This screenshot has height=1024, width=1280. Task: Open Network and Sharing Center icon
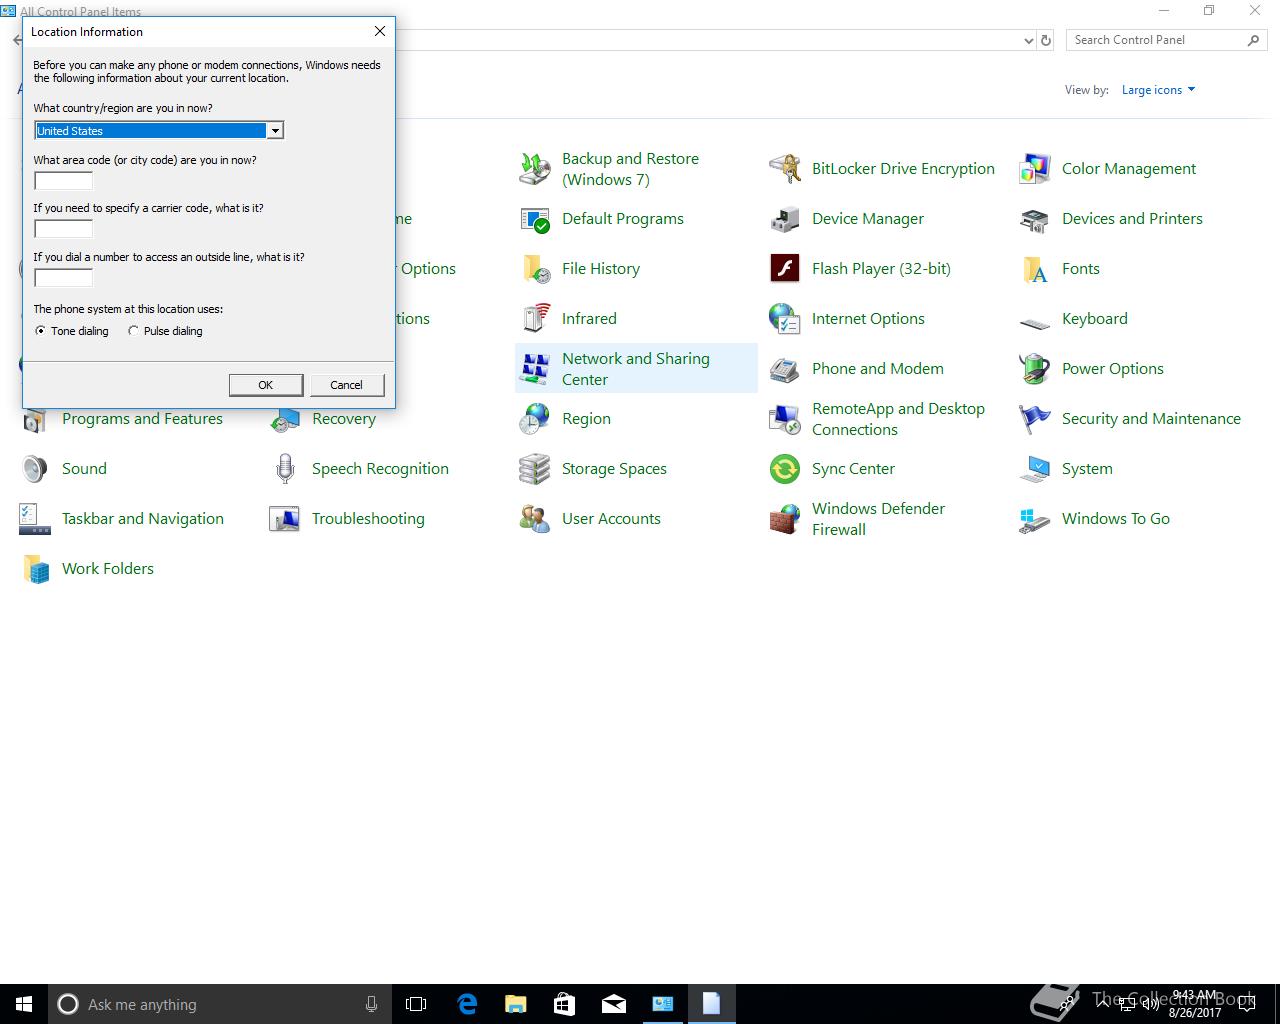[x=535, y=369]
